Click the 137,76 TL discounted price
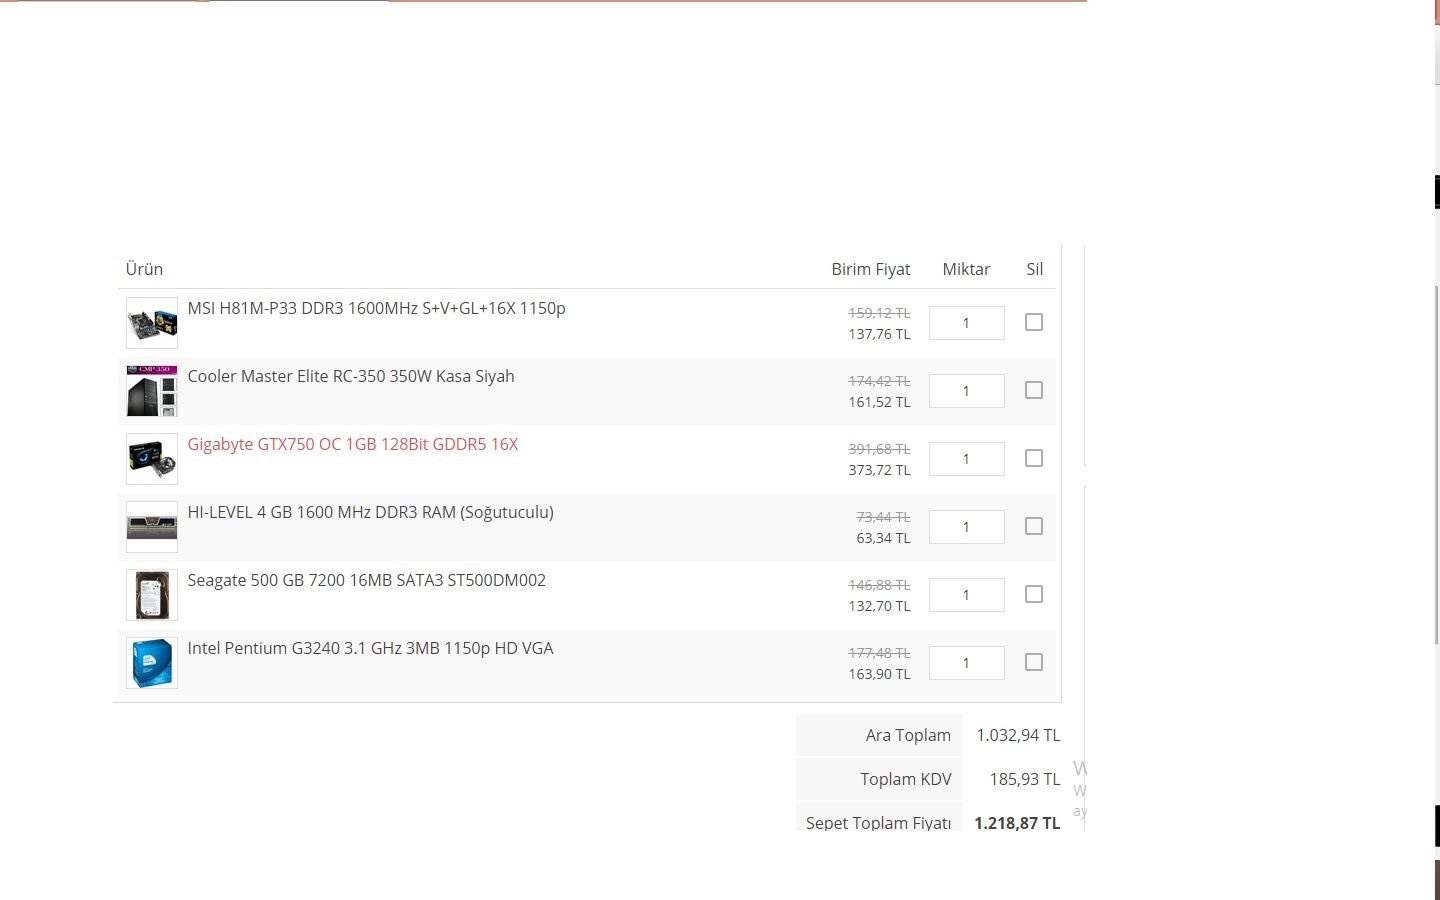1440x900 pixels. [x=880, y=334]
